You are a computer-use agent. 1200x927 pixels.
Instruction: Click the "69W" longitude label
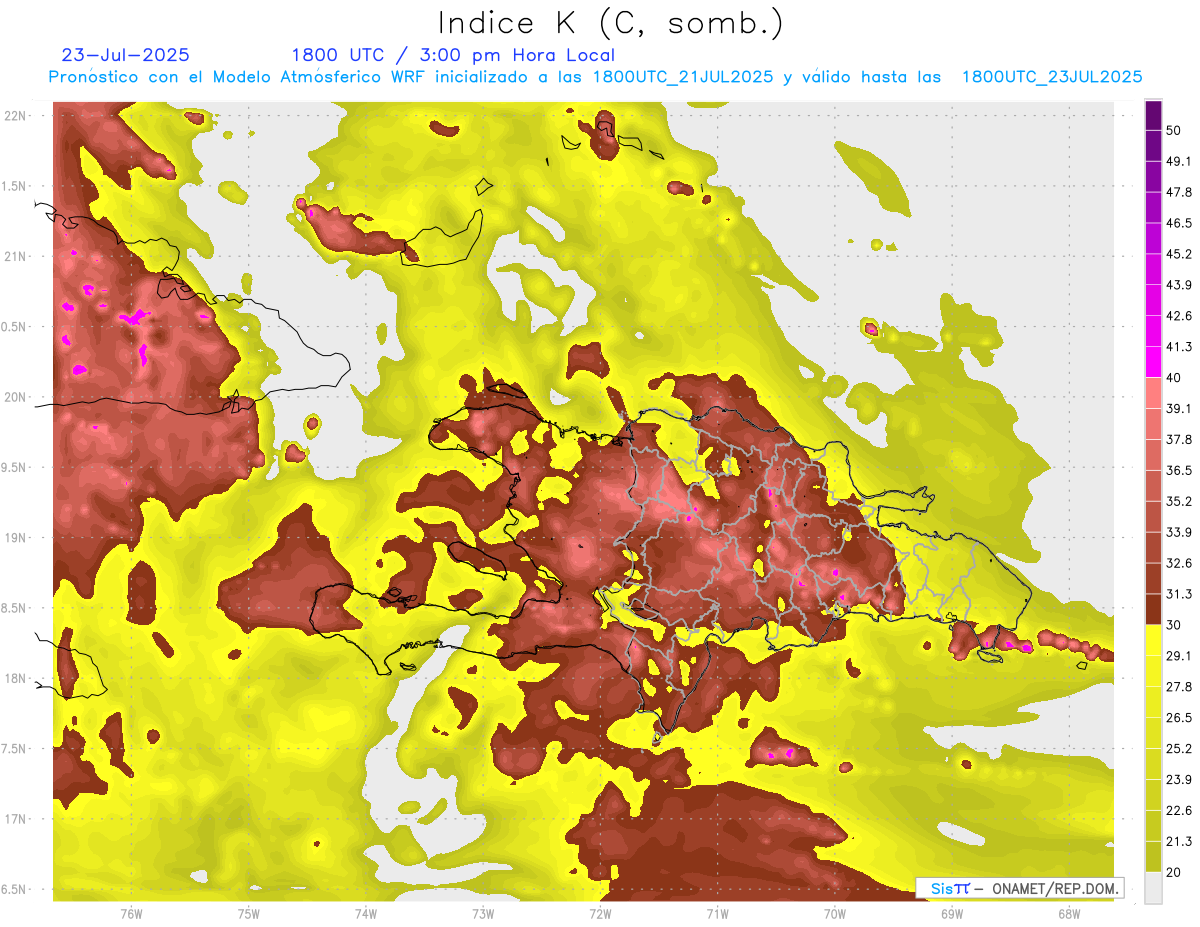[x=952, y=914]
